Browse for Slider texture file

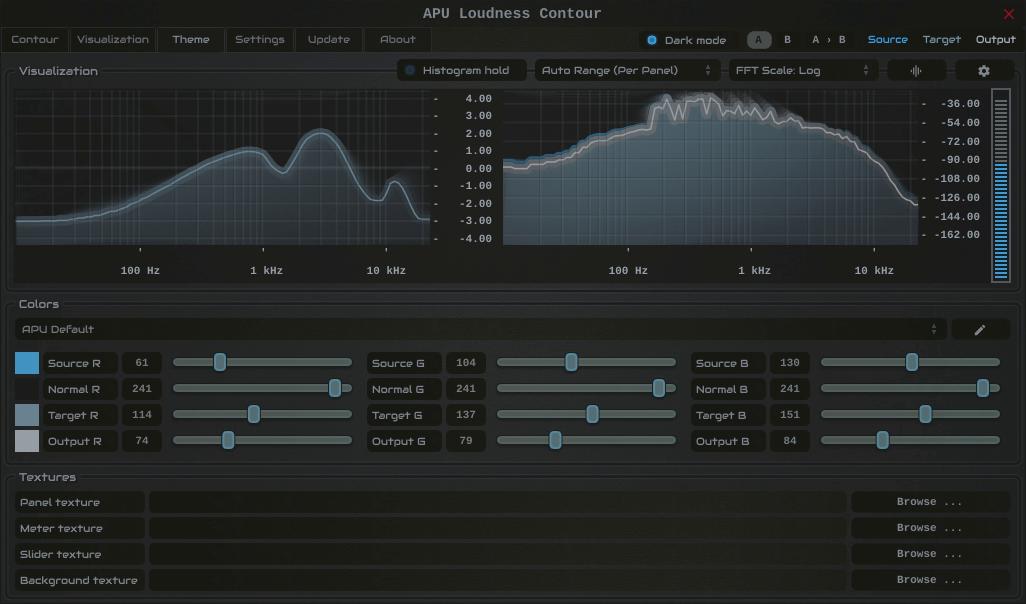click(930, 554)
